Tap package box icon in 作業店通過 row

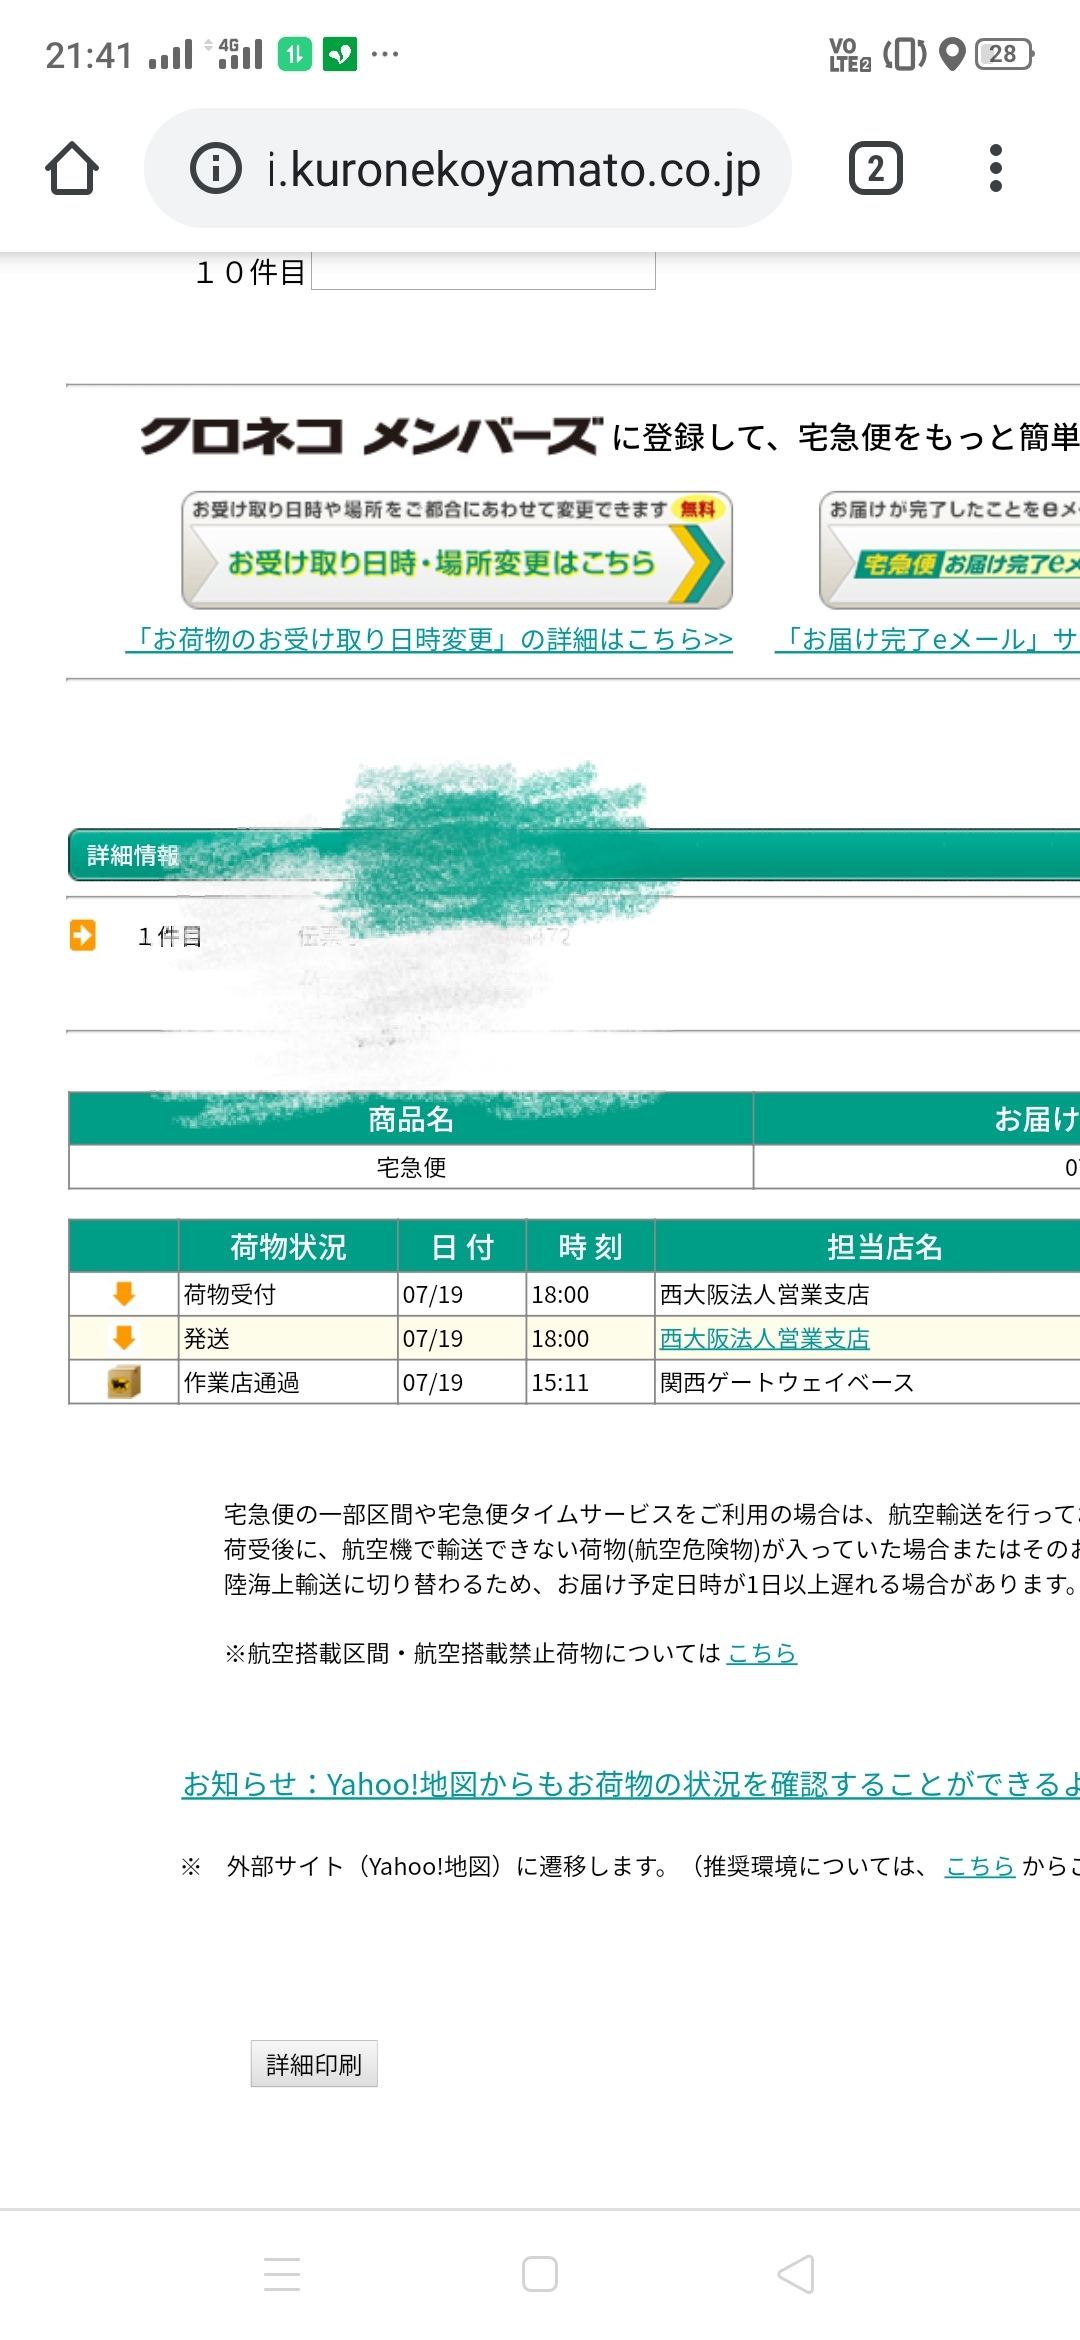coord(124,1382)
